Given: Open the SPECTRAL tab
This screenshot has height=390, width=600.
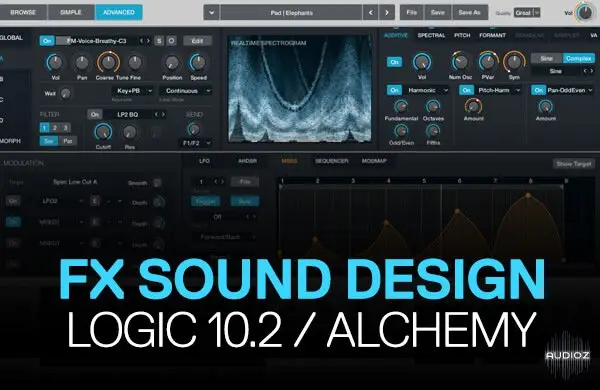Looking at the screenshot, I should [431, 35].
